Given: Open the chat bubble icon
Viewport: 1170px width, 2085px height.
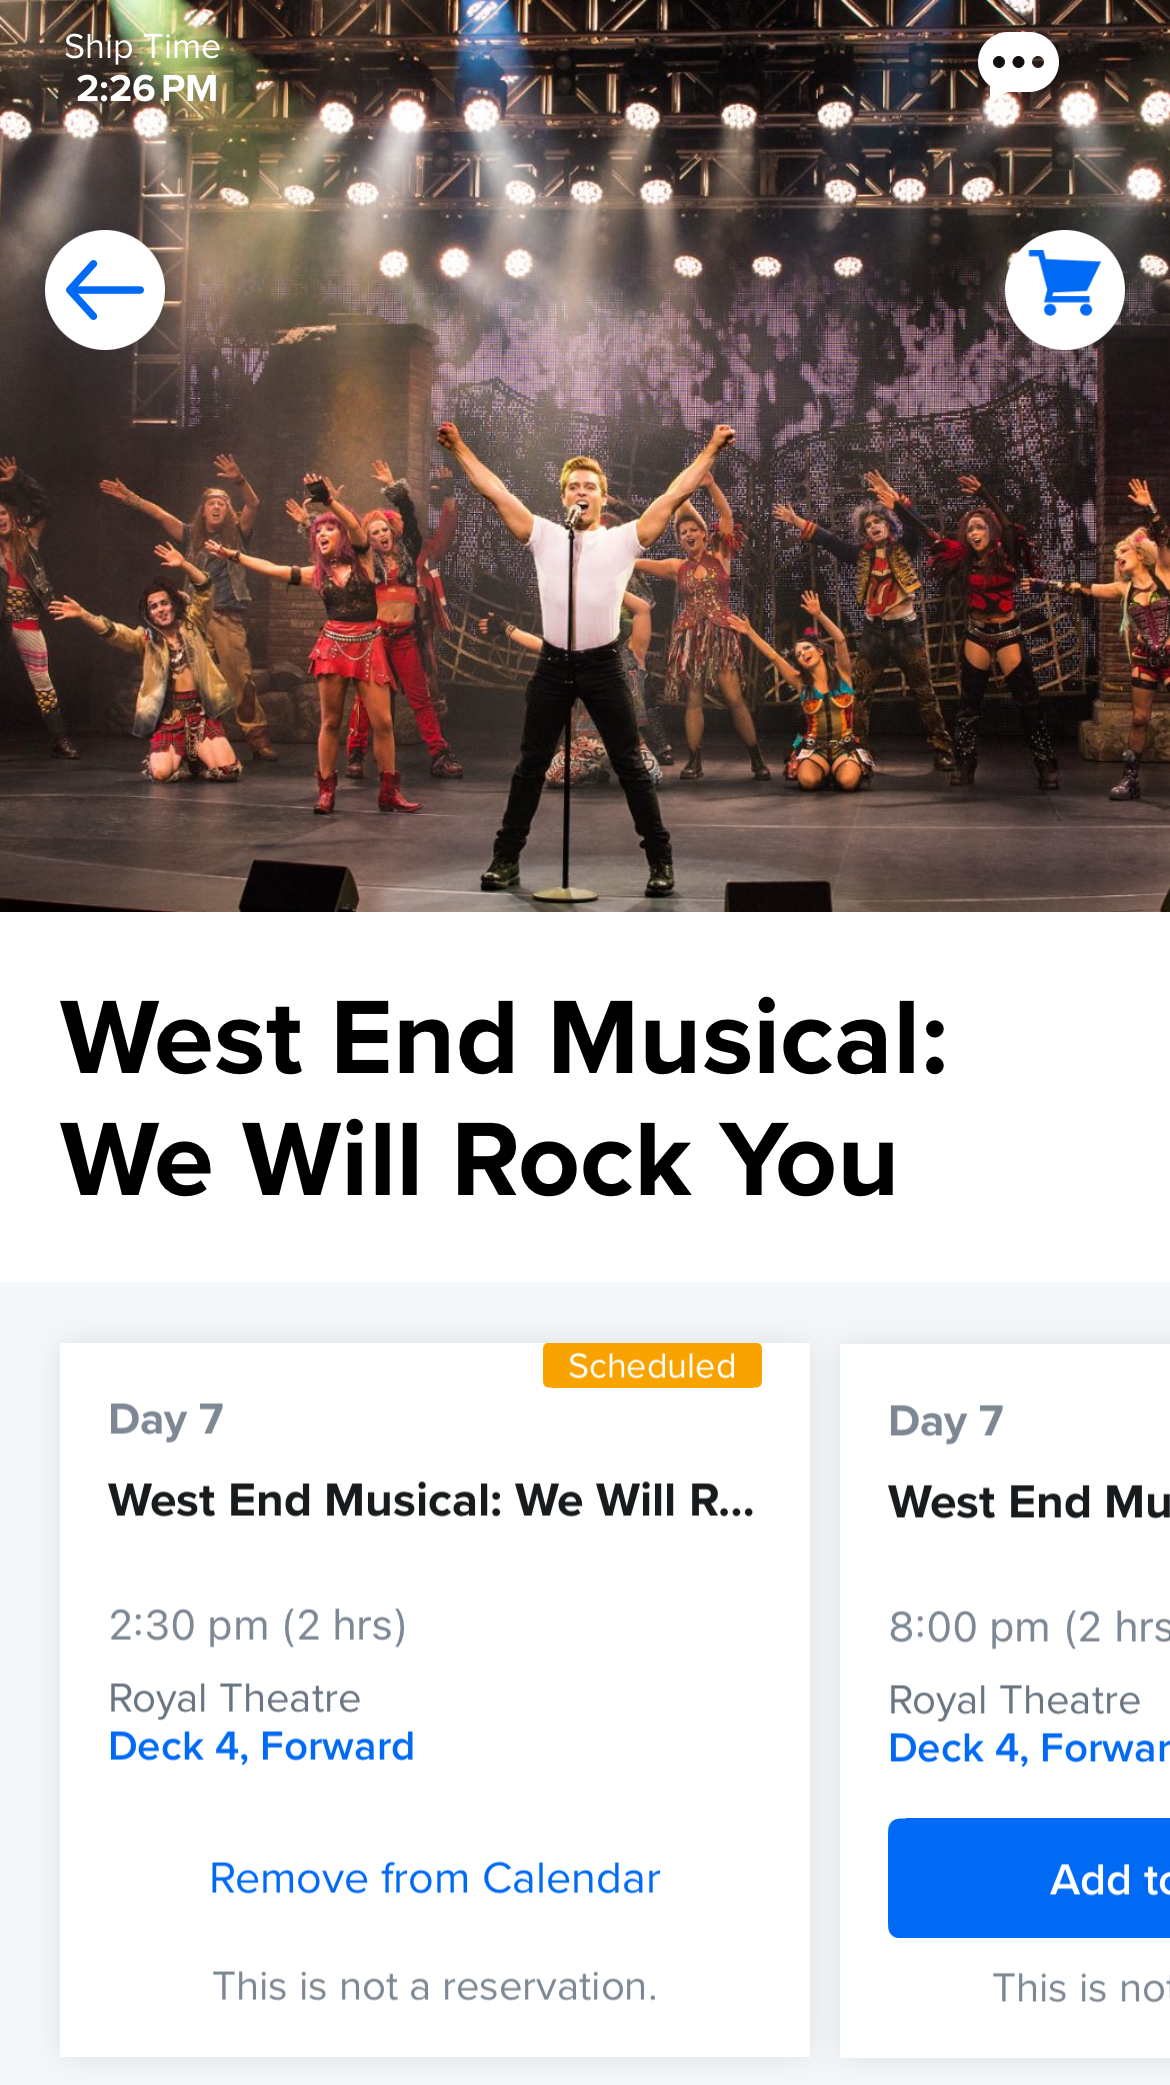Looking at the screenshot, I should click(x=1018, y=63).
